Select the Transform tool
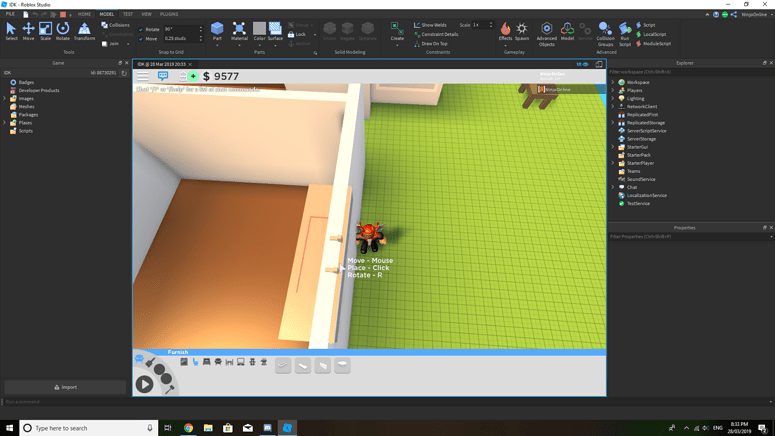This screenshot has width=775, height=436. (84, 31)
